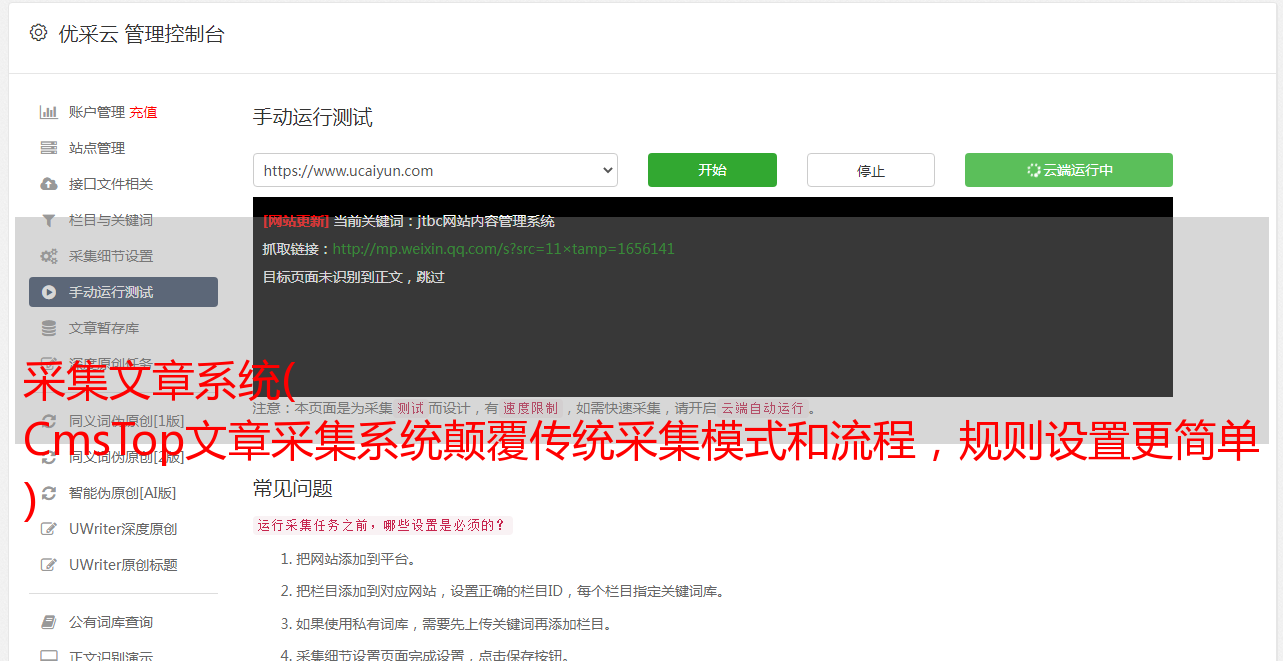
Task: Click the play icon for 手动运行测试
Action: point(48,292)
